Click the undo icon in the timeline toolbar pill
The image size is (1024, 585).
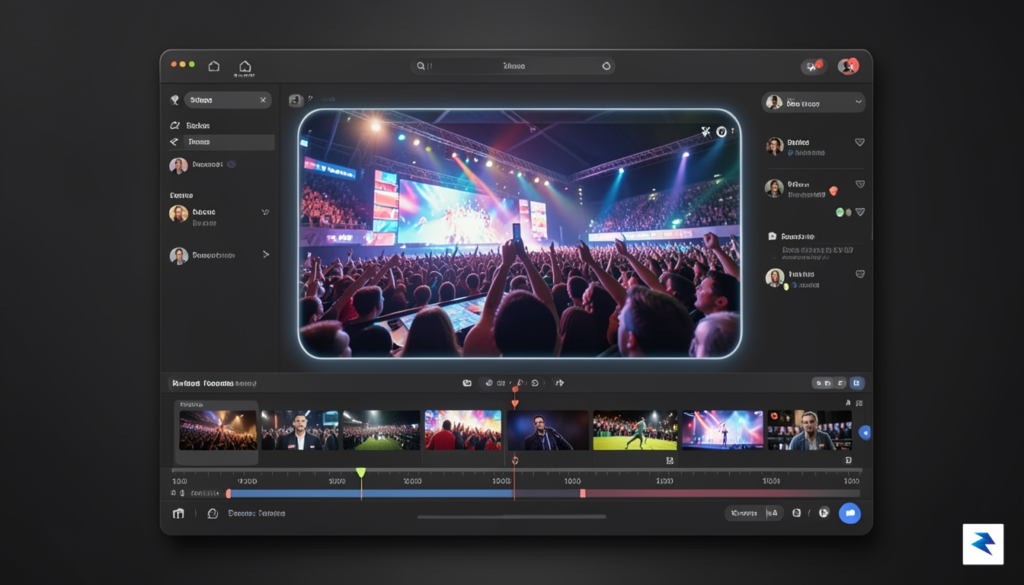coord(489,383)
